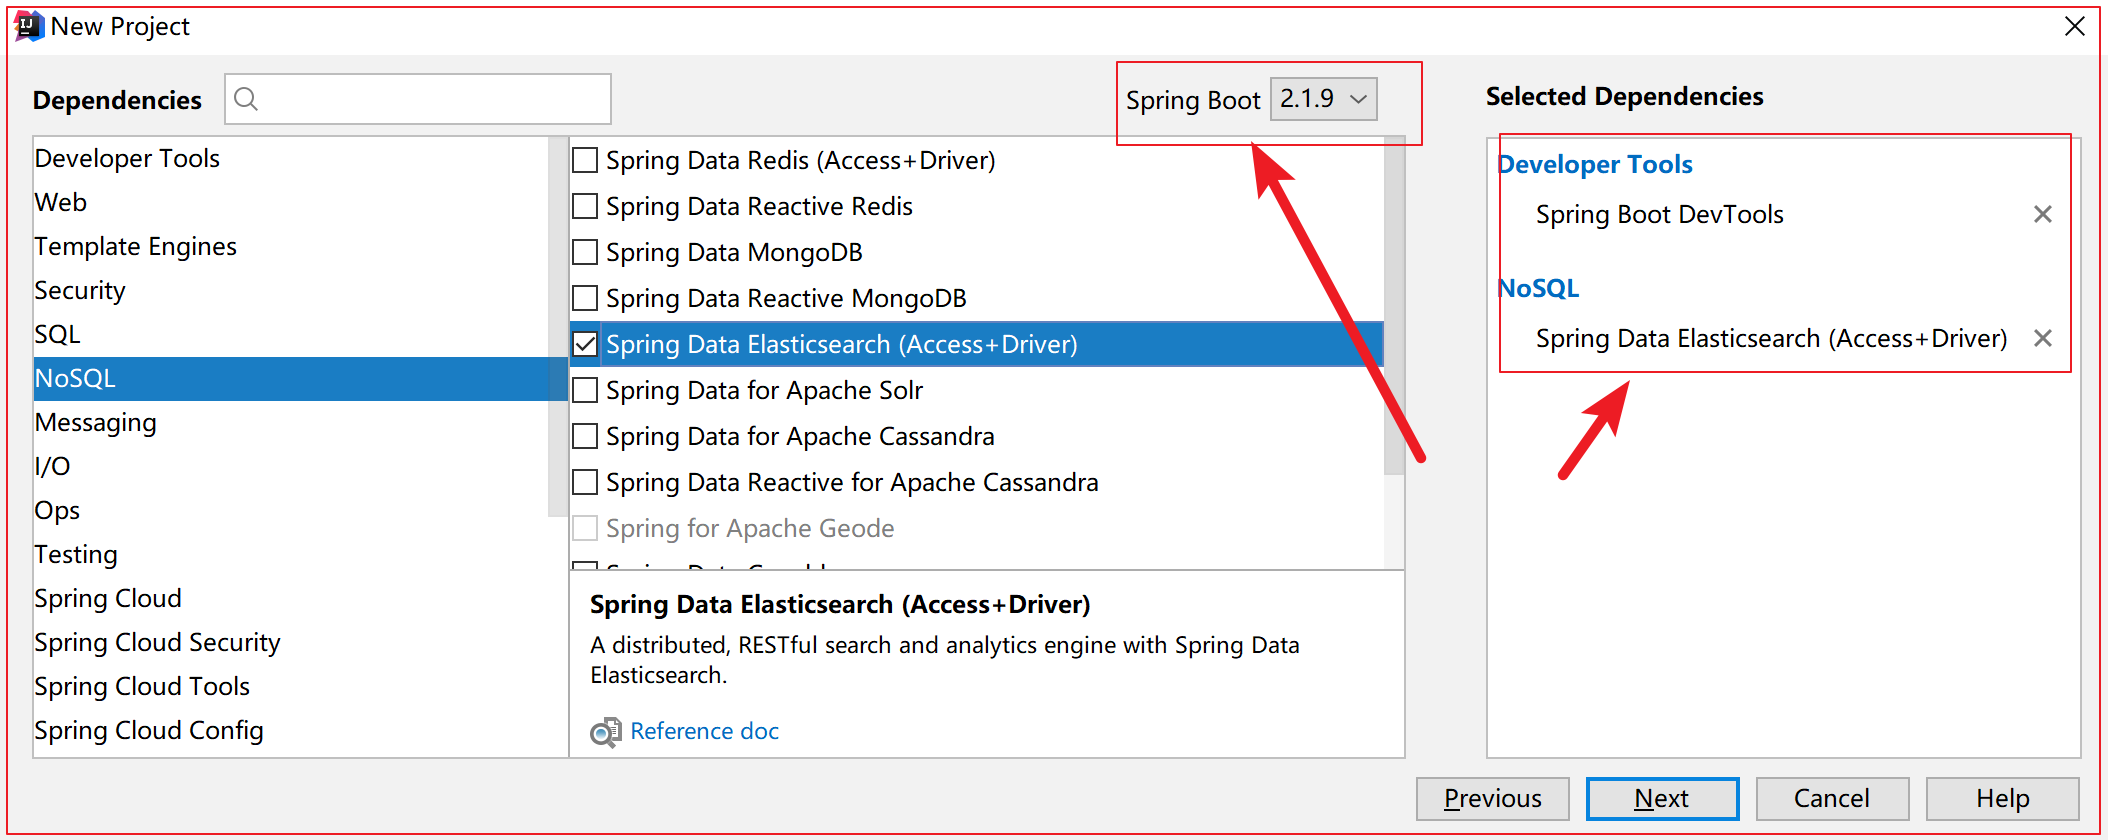The width and height of the screenshot is (2108, 840).
Task: Select the SQL category
Action: [291, 334]
